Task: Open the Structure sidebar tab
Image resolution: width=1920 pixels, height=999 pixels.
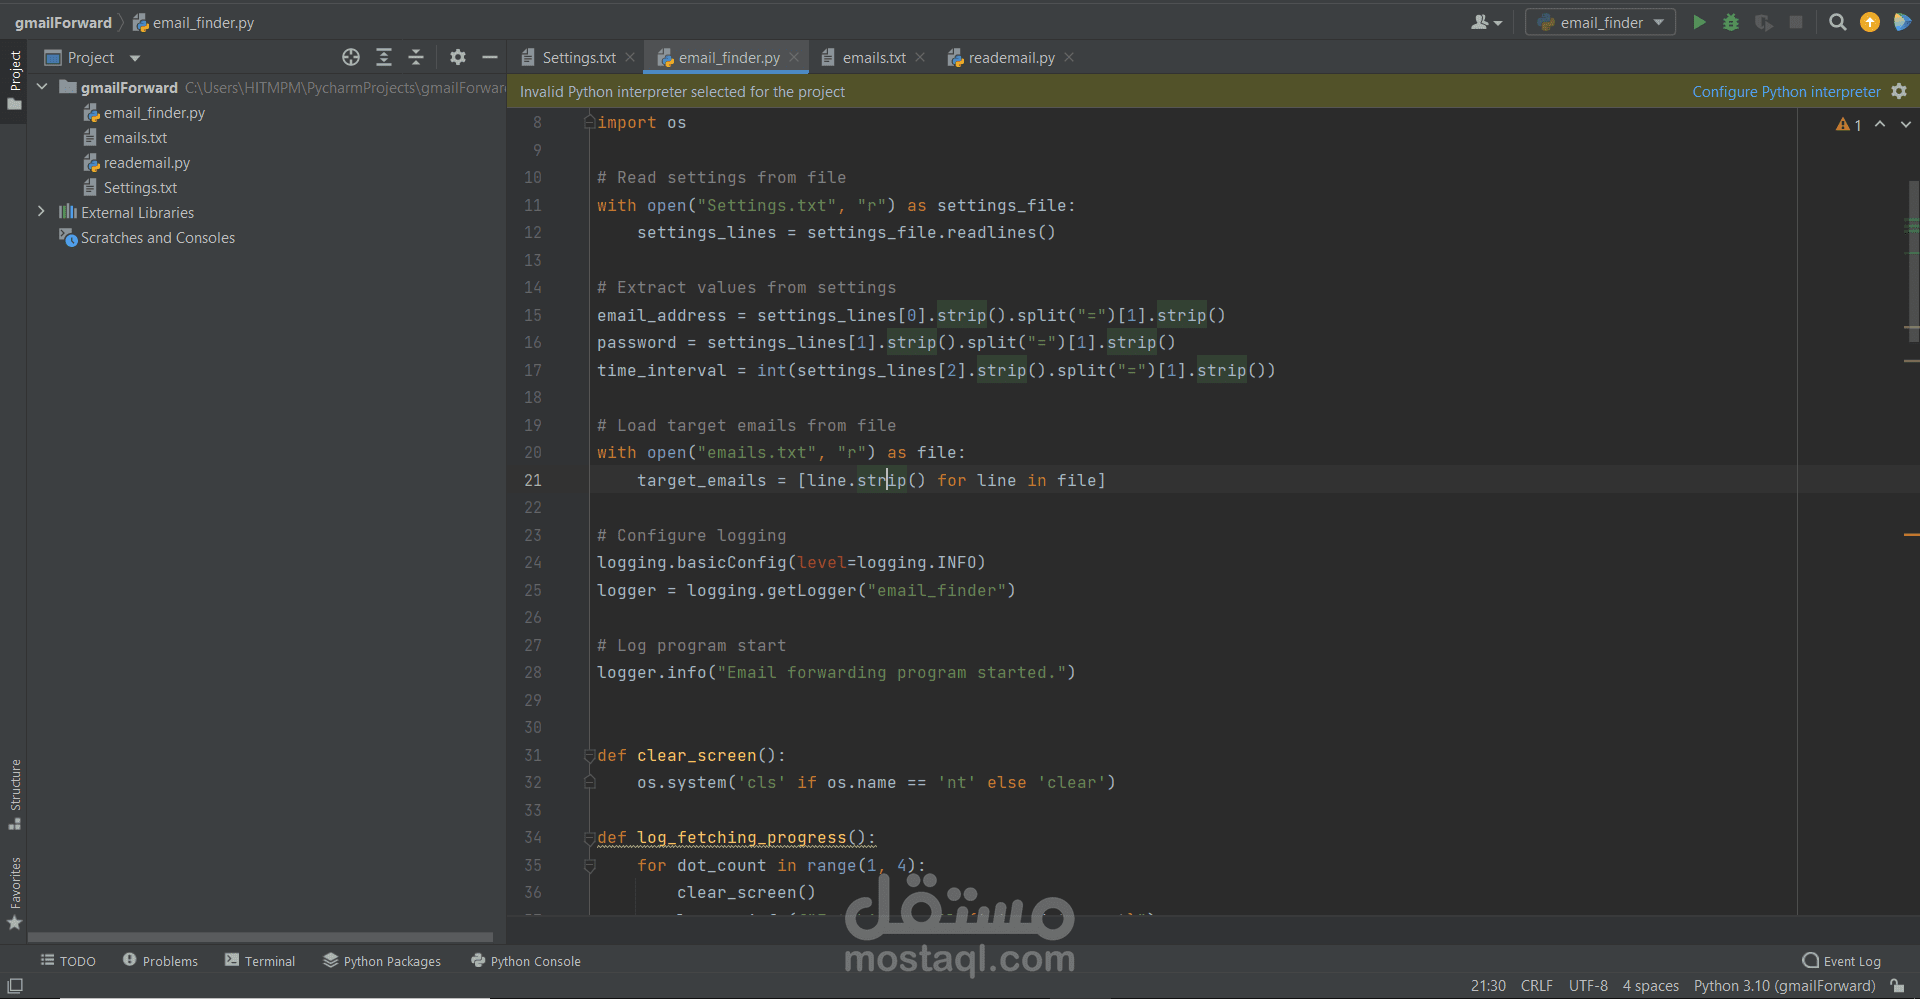Action: [x=14, y=795]
